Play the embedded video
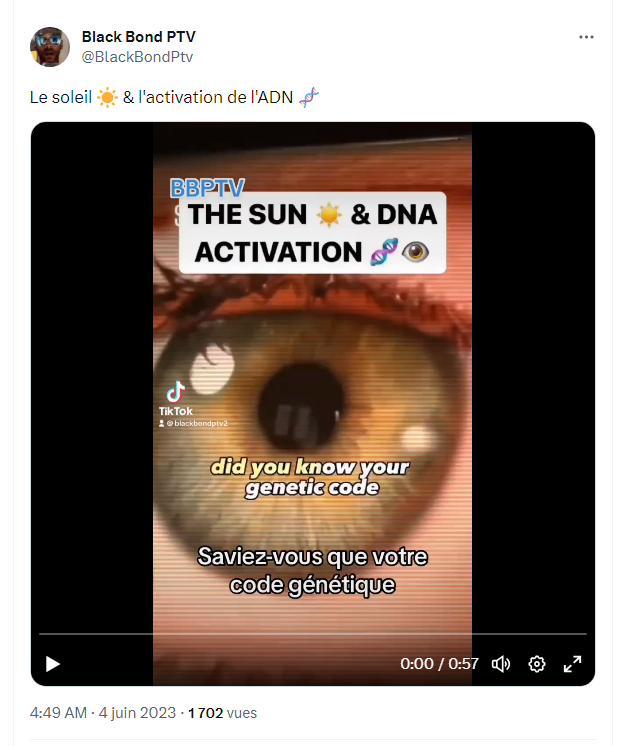 click(53, 664)
